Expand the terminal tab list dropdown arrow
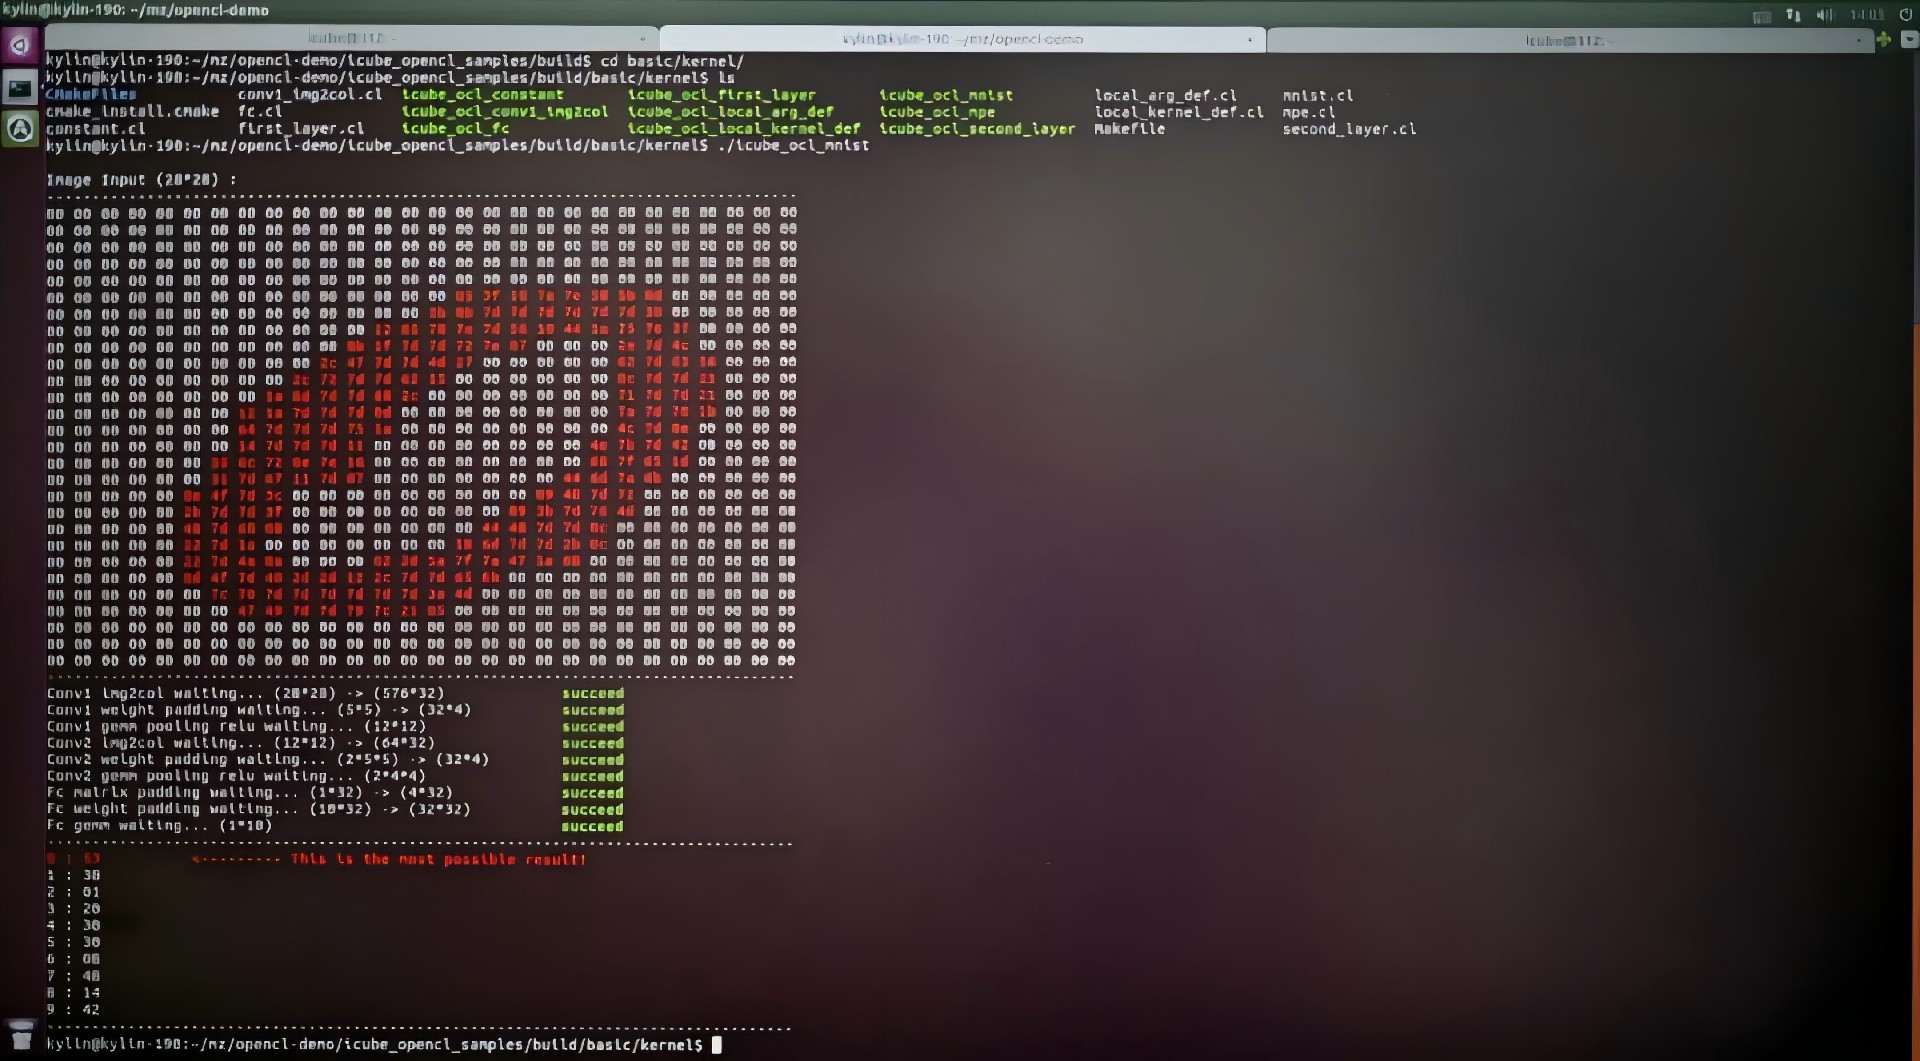The height and width of the screenshot is (1061, 1920). pos(1908,40)
